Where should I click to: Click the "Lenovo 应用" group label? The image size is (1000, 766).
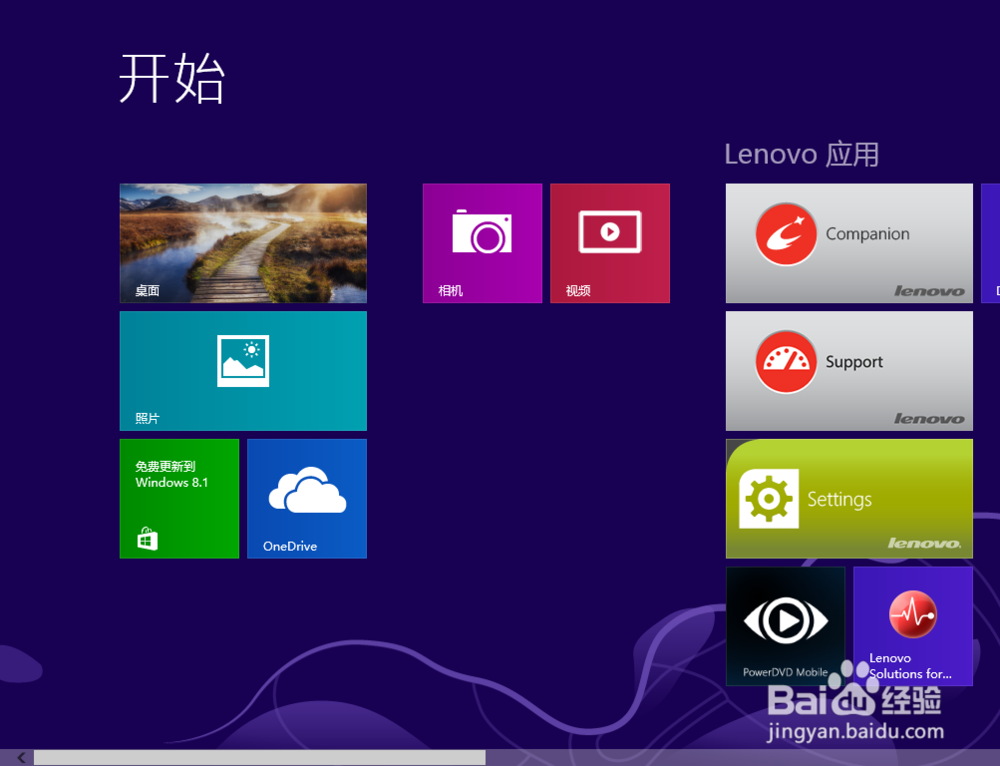pyautogui.click(x=801, y=154)
